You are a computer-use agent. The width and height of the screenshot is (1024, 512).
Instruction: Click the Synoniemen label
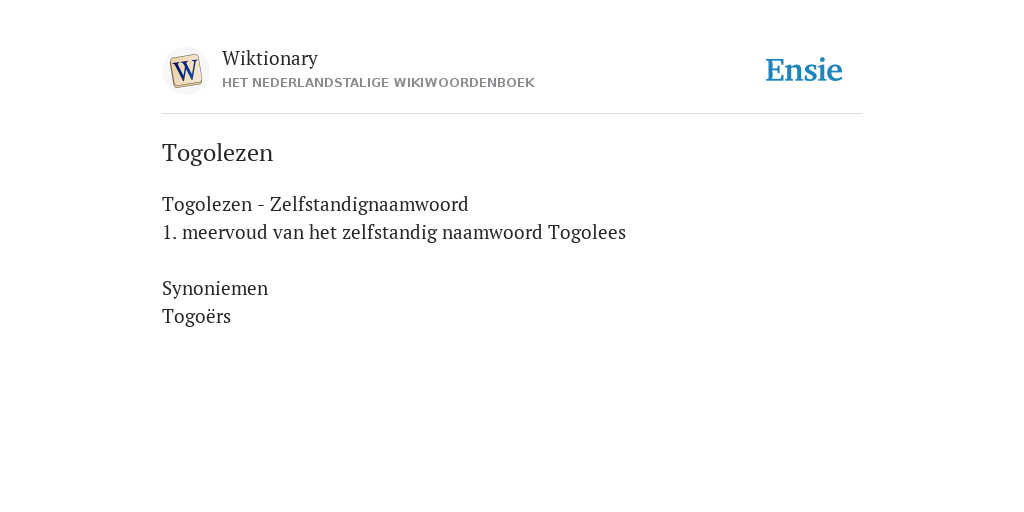(215, 289)
